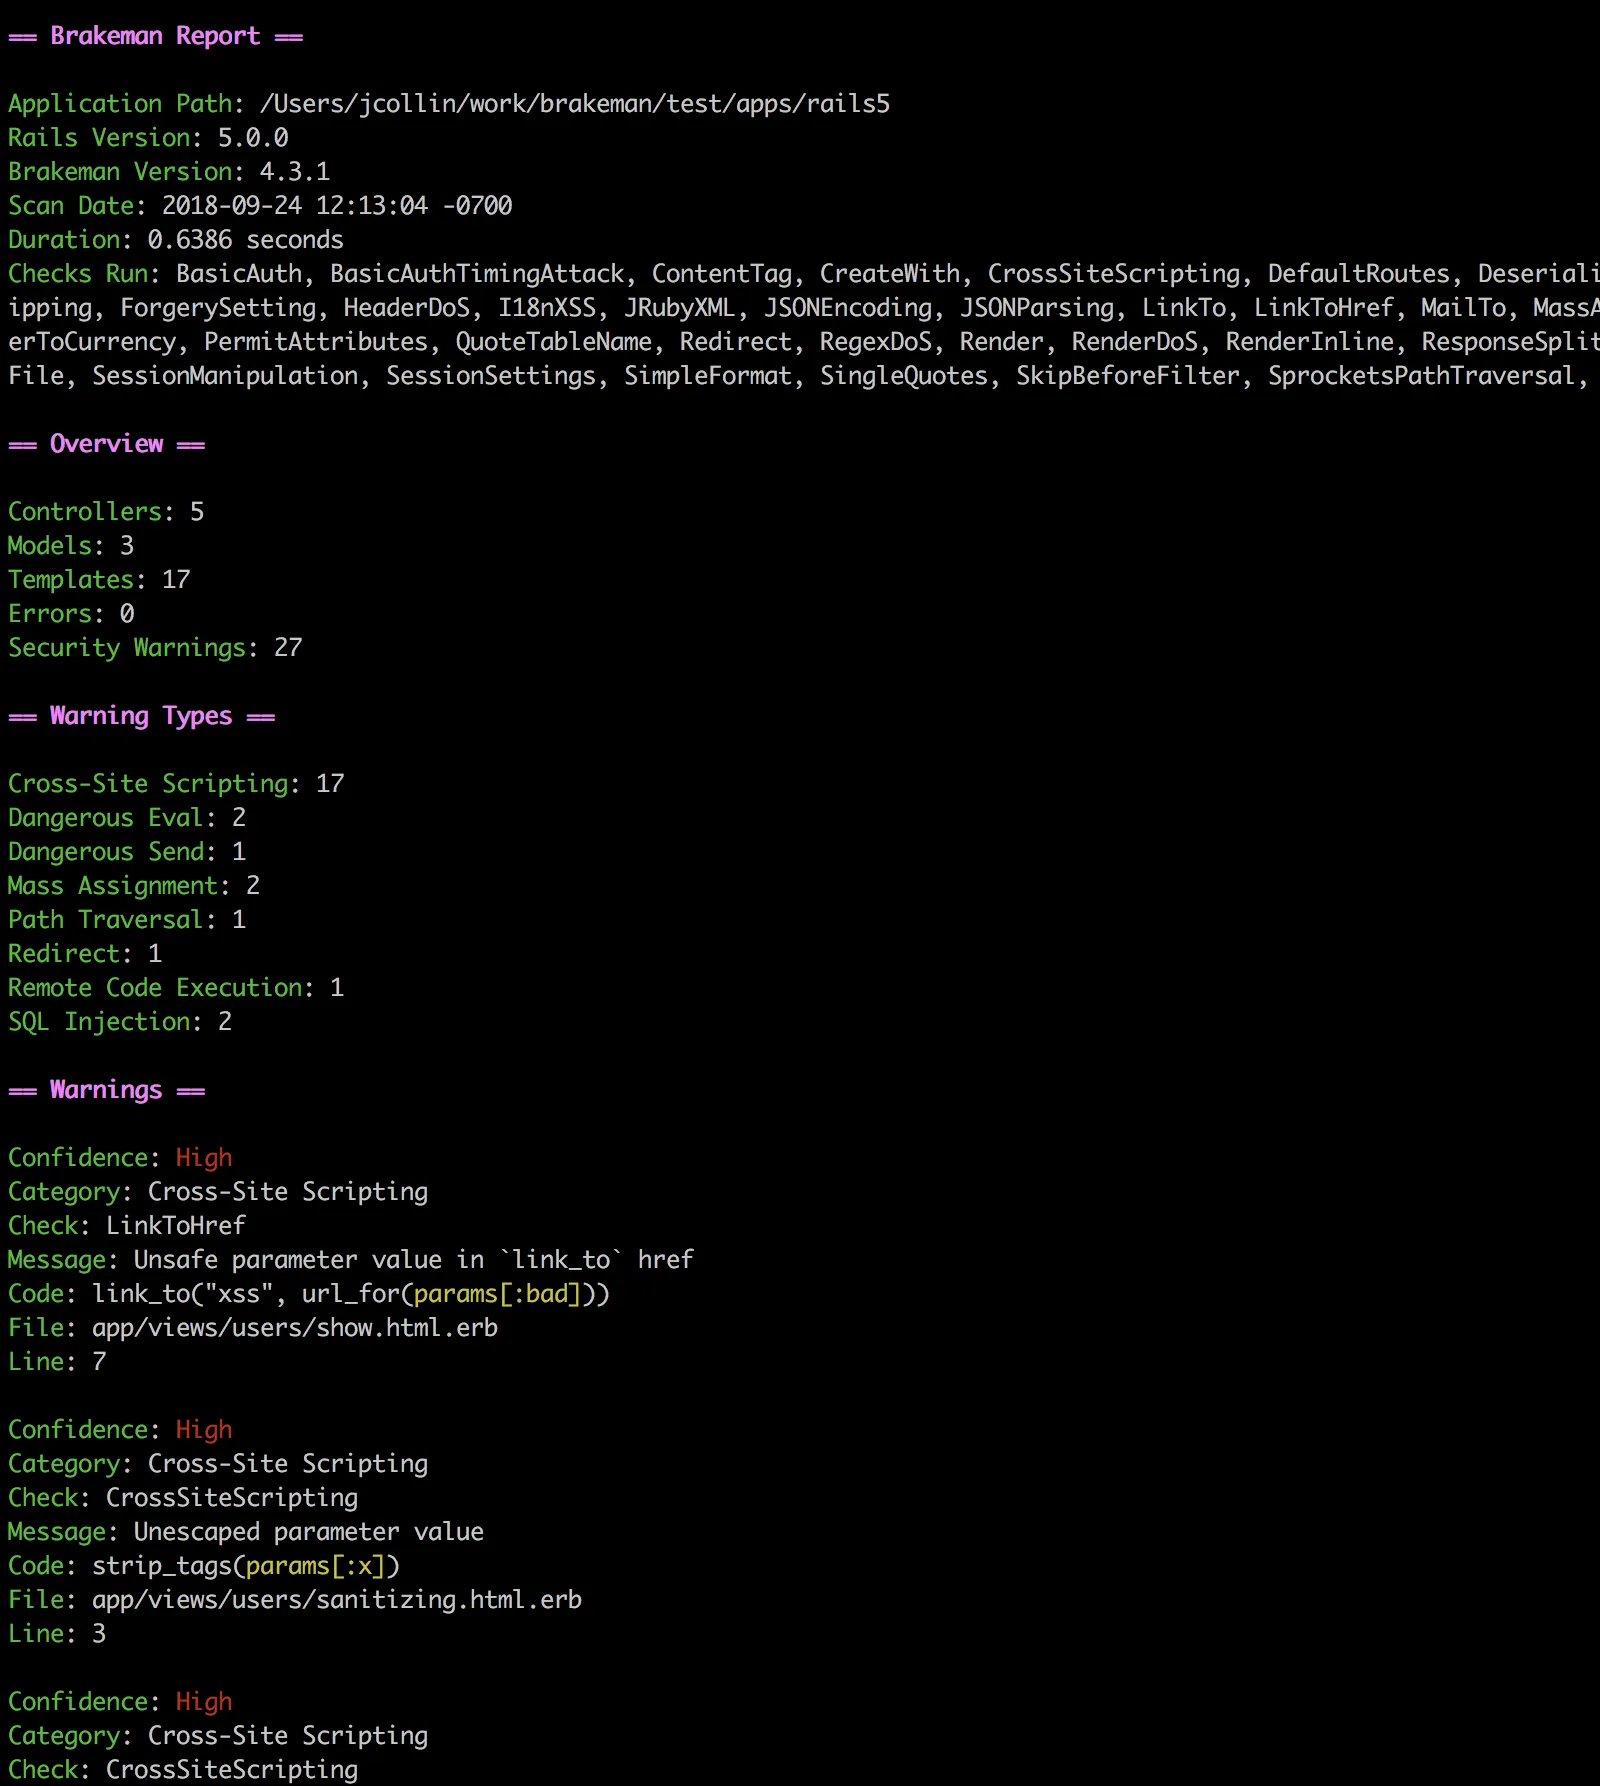Click the Overview section heading
Screen dimensions: 1600x1786
pyautogui.click(x=106, y=444)
